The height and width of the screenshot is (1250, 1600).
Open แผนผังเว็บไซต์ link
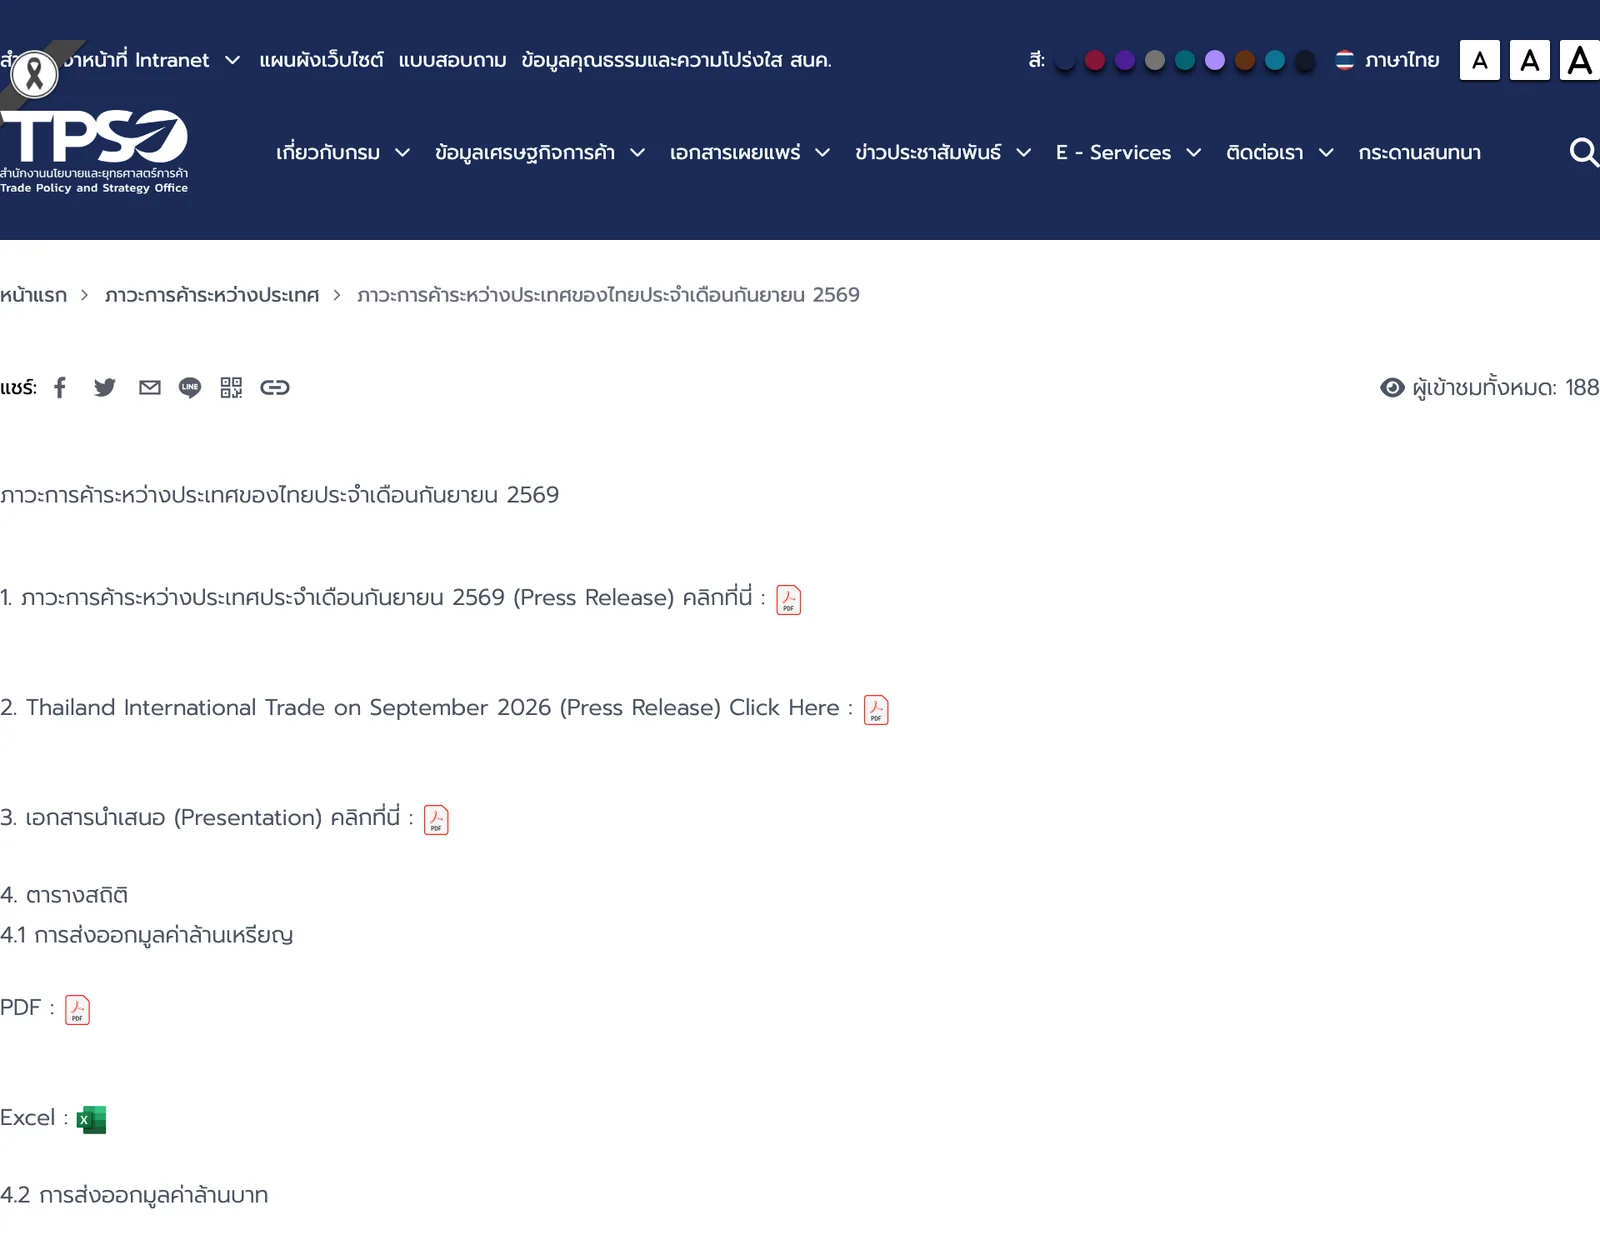[x=321, y=60]
